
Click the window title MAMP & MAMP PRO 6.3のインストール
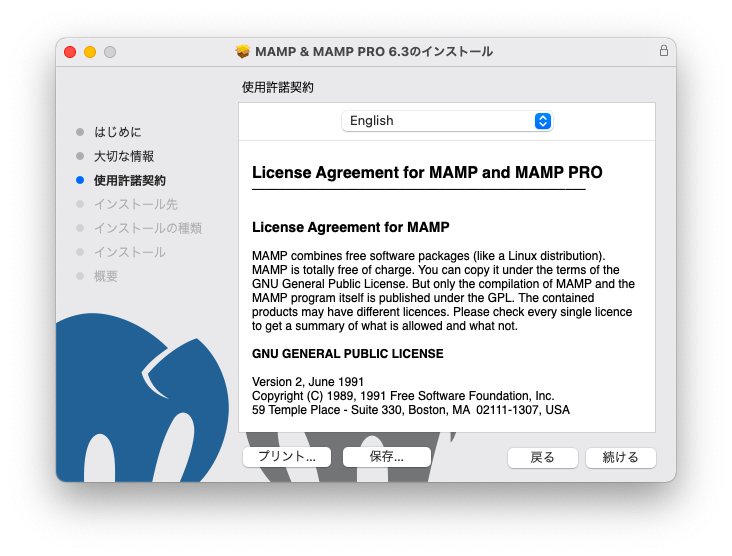(x=374, y=51)
